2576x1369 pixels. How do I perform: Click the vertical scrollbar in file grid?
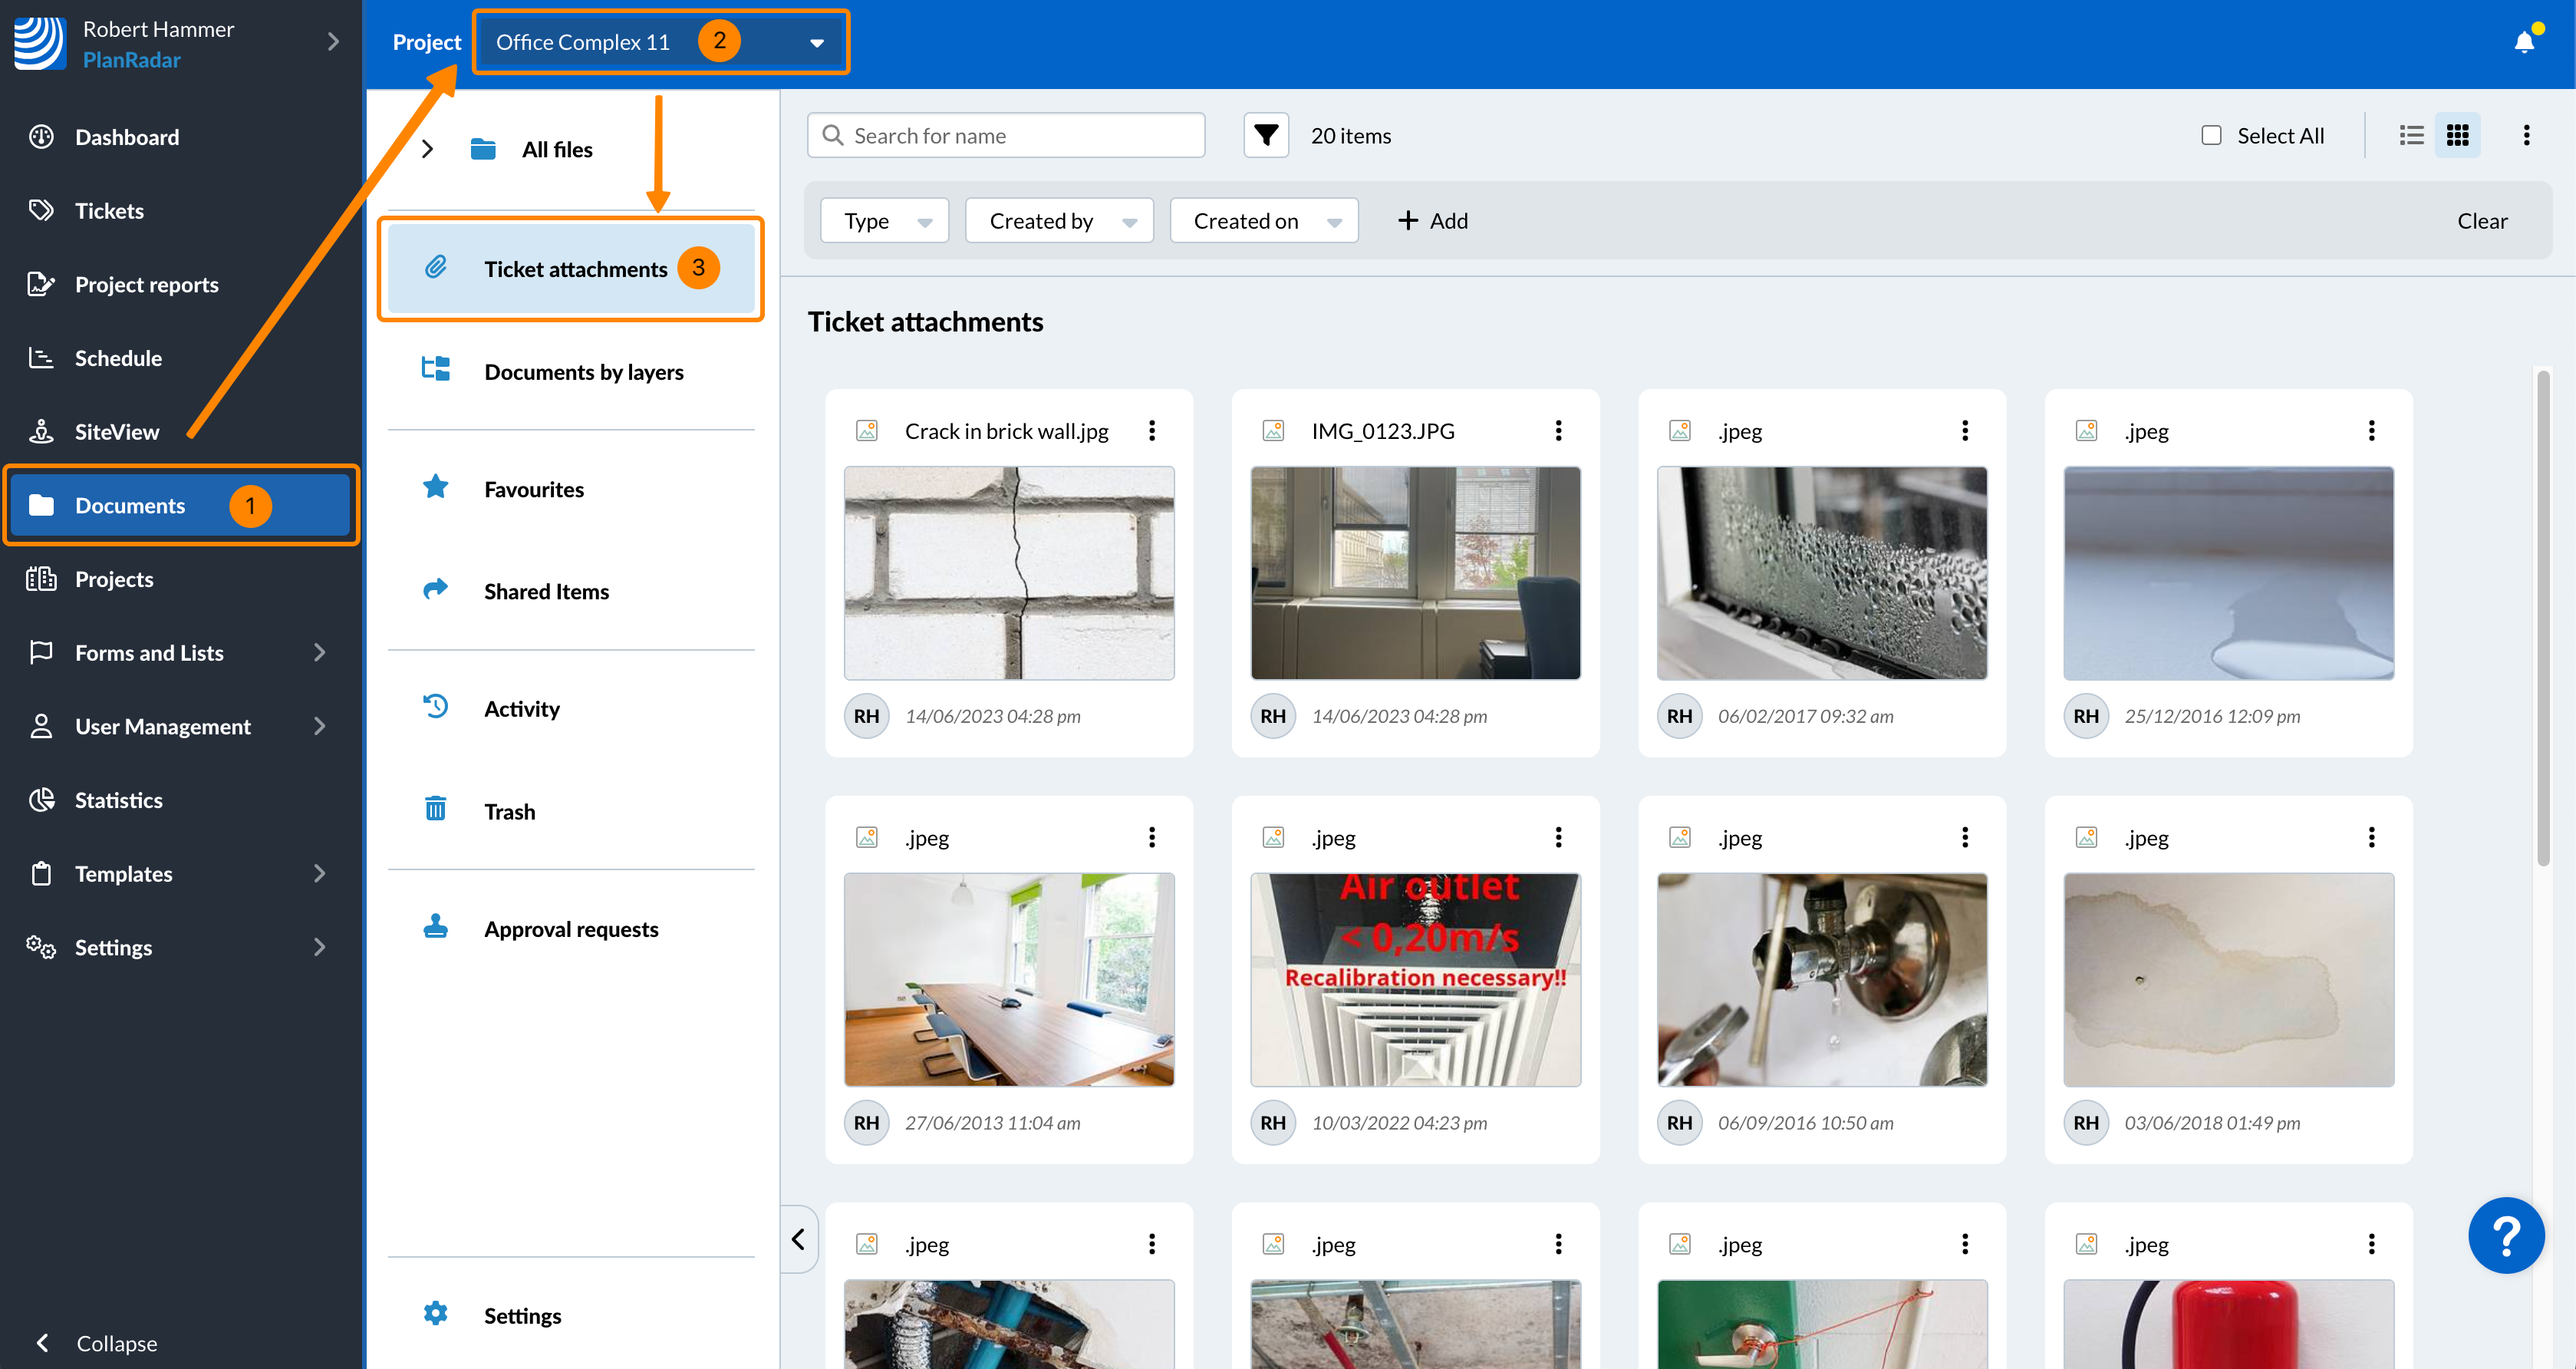(x=2542, y=618)
